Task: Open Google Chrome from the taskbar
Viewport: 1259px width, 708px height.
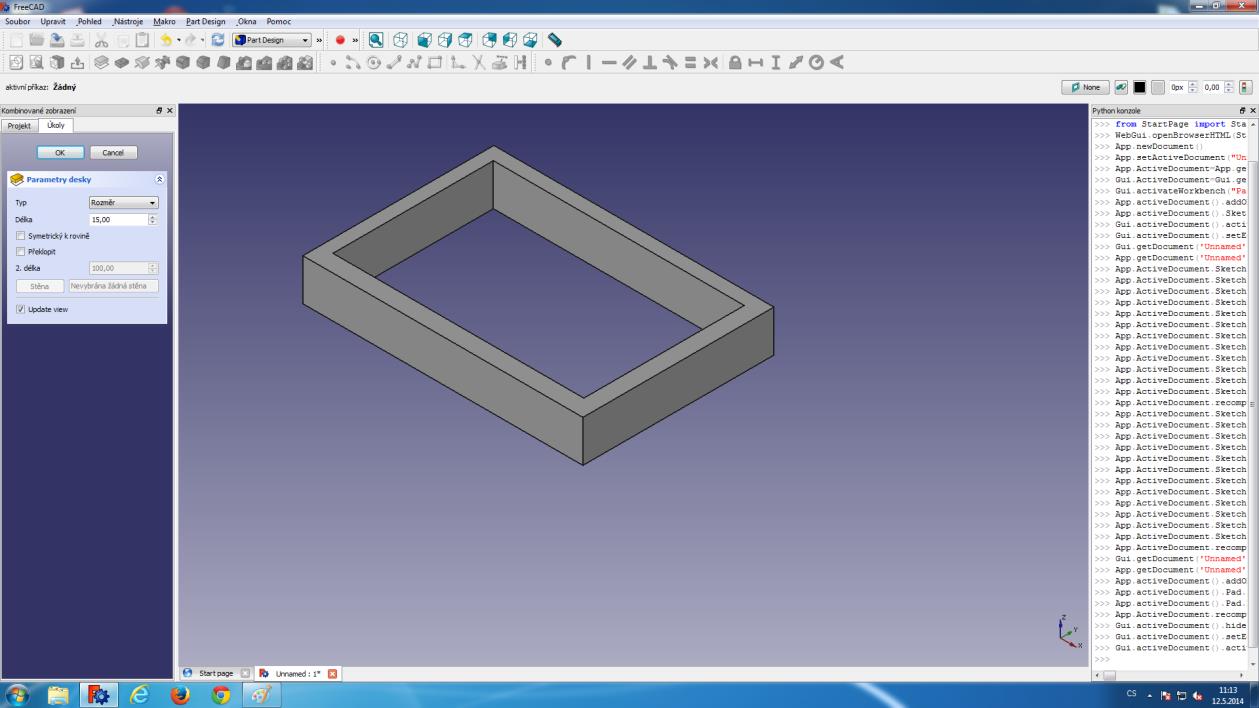Action: pos(221,694)
